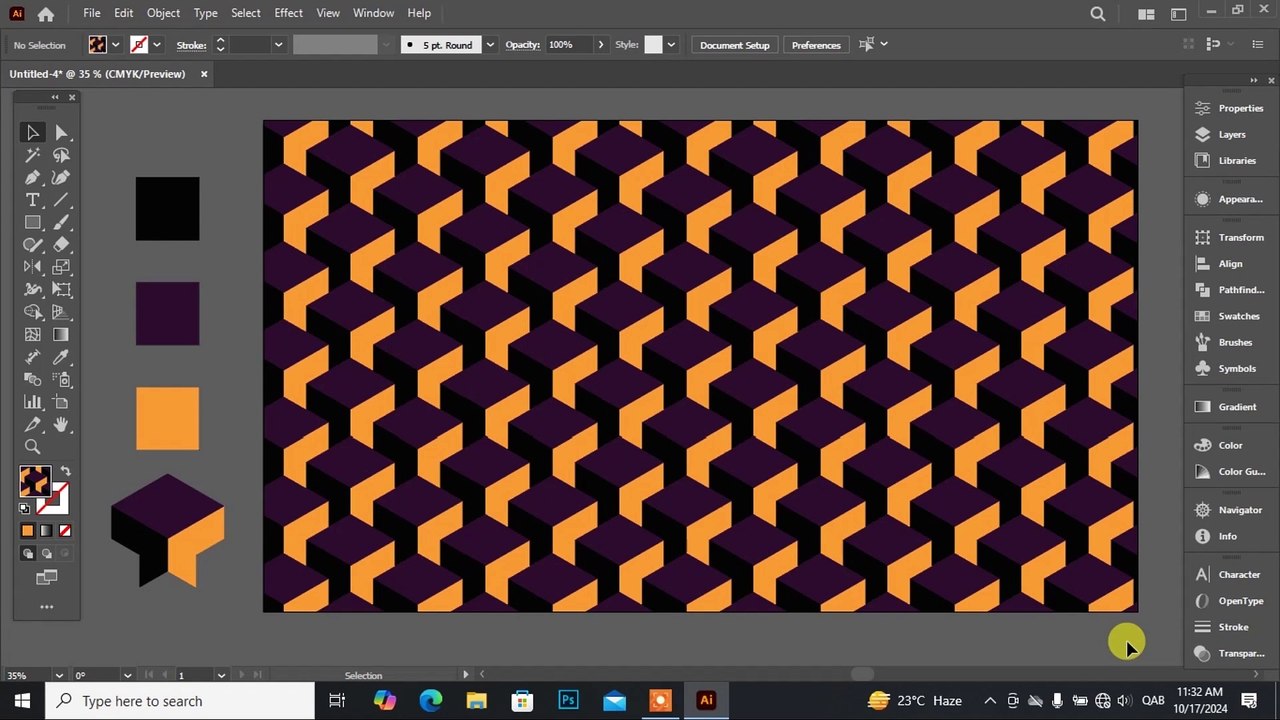This screenshot has width=1280, height=720.
Task: Open the fill color dropdown
Action: 115,45
